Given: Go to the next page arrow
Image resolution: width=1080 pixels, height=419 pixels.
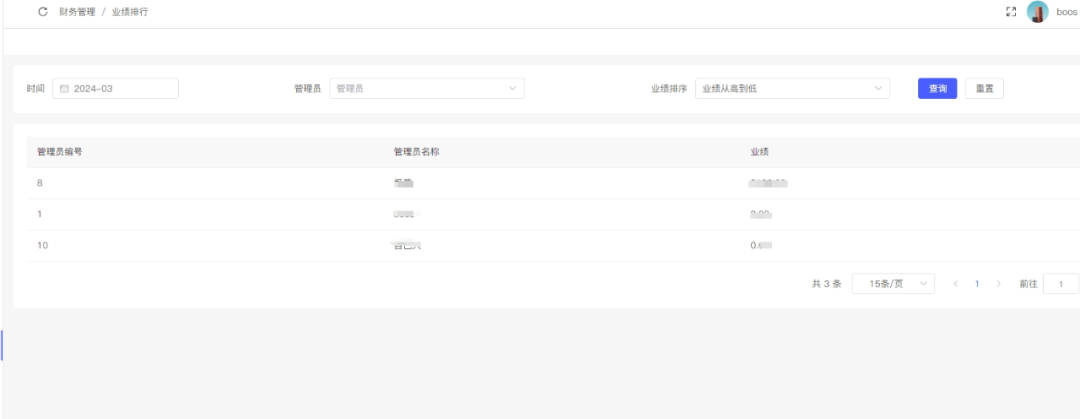Looking at the screenshot, I should (998, 284).
